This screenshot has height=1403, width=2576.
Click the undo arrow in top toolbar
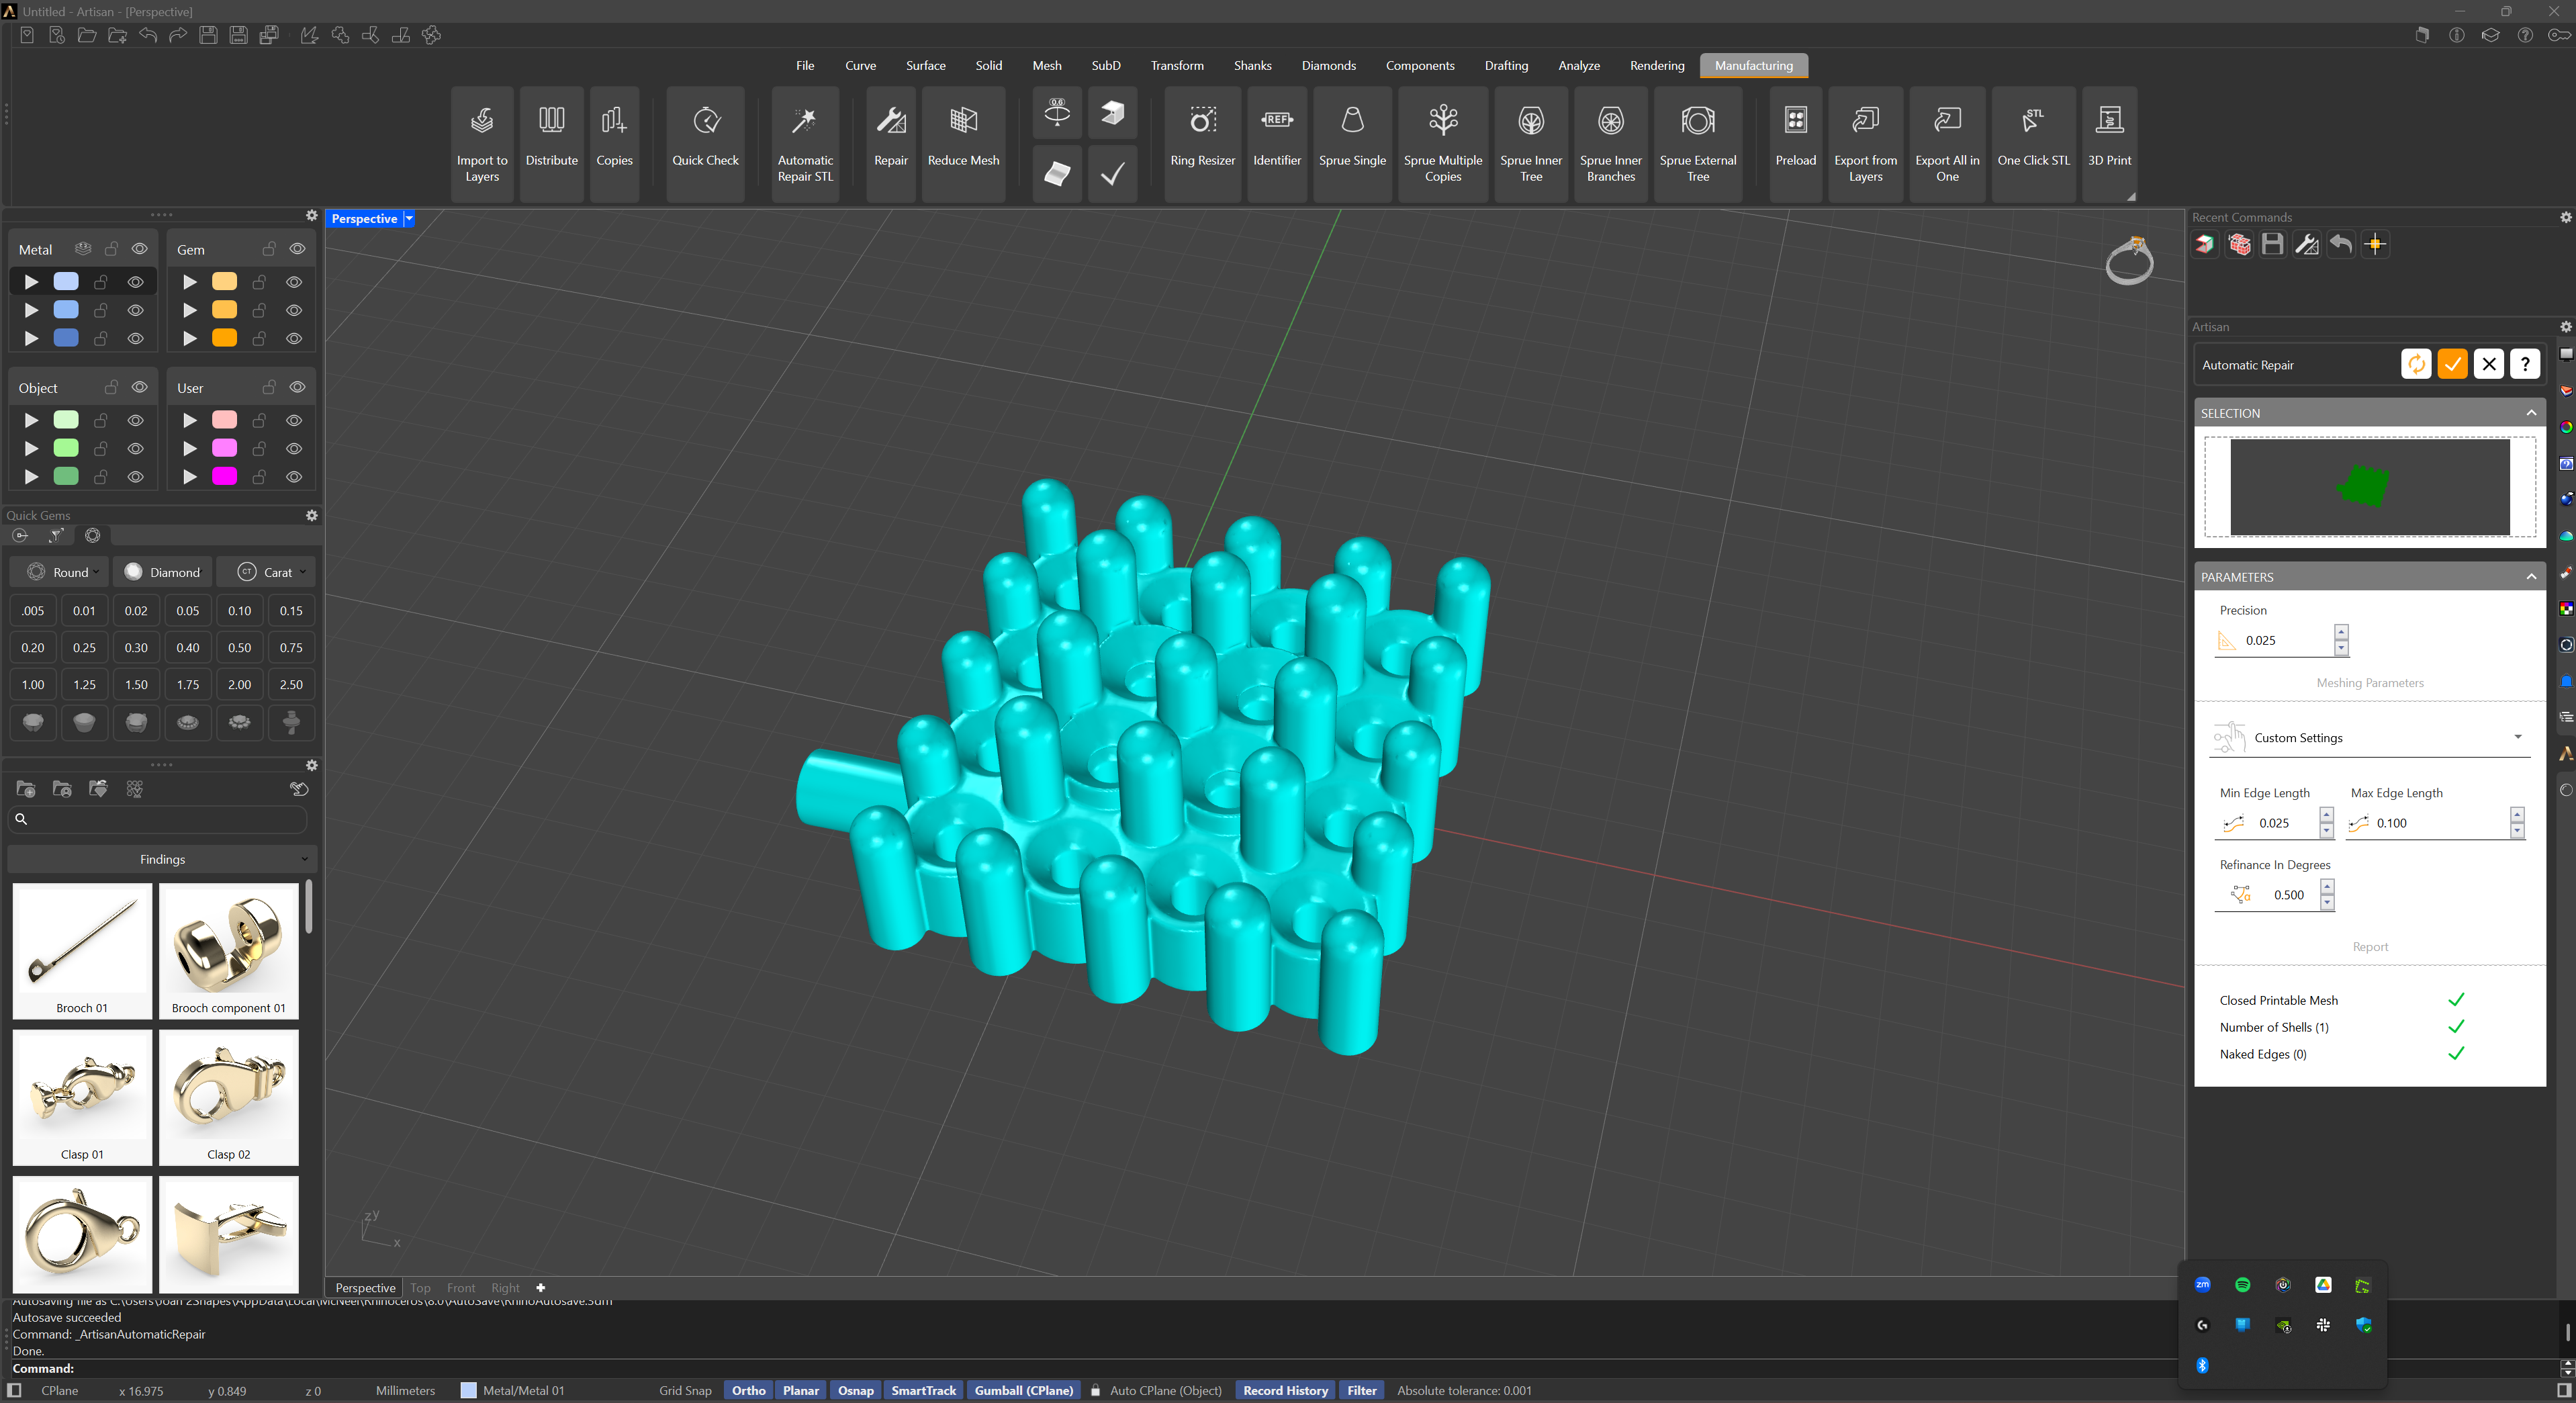point(148,35)
